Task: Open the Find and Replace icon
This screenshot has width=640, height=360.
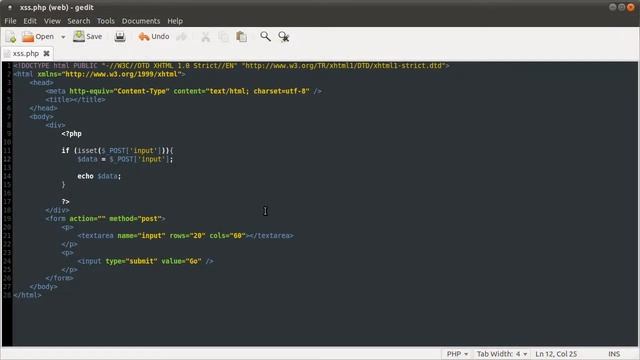Action: click(284, 37)
